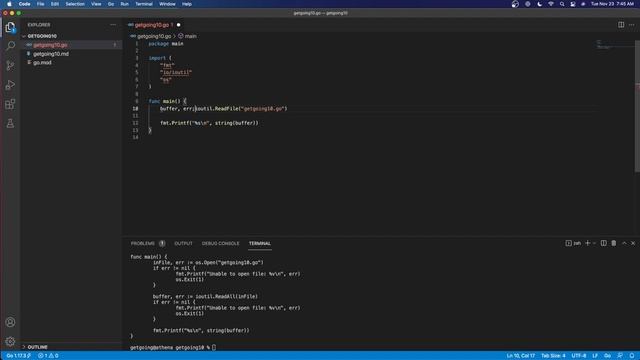The height and width of the screenshot is (360, 640).
Task: Switch to the OUTPUT tab
Action: tap(183, 243)
